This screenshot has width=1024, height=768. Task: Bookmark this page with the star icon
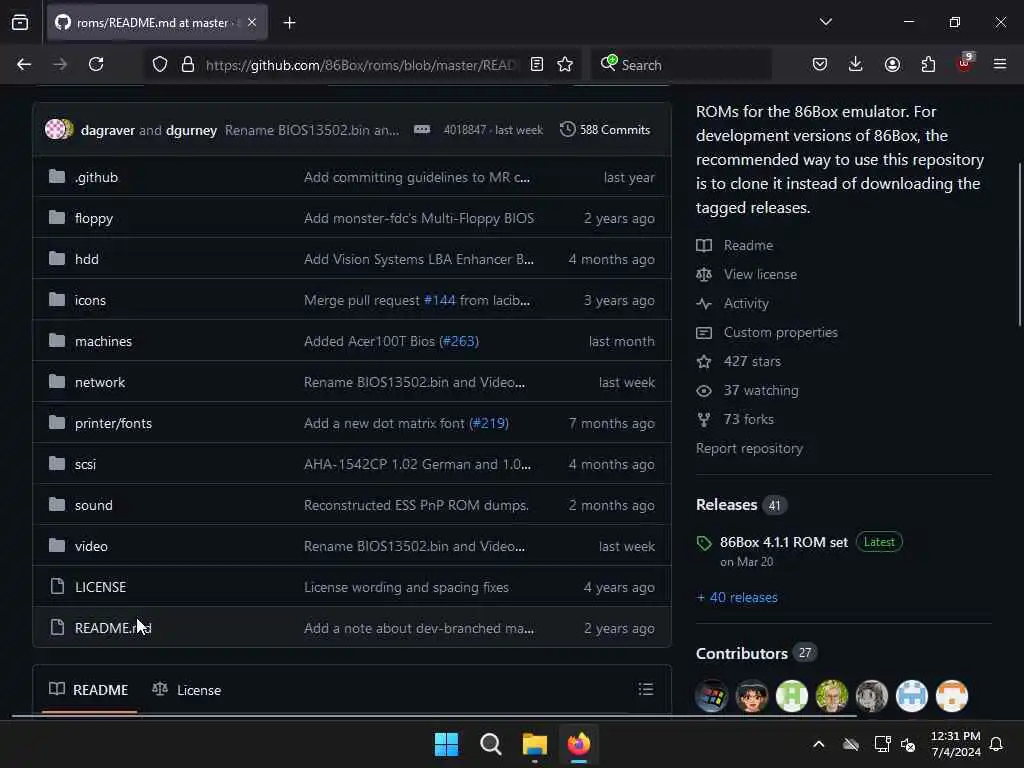tap(565, 64)
